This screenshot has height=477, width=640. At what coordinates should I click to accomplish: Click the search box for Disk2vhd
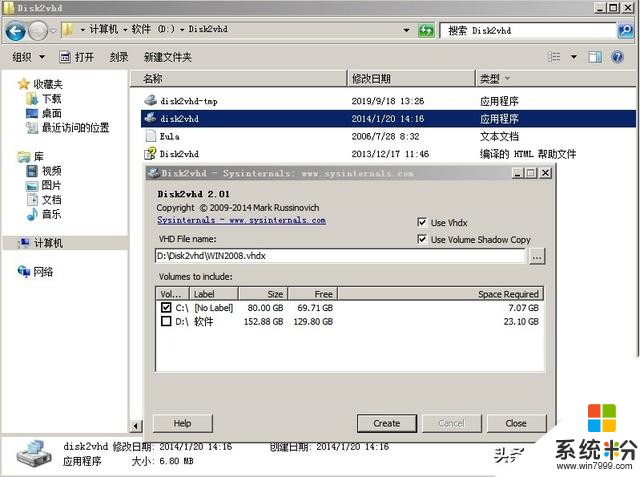pyautogui.click(x=528, y=31)
